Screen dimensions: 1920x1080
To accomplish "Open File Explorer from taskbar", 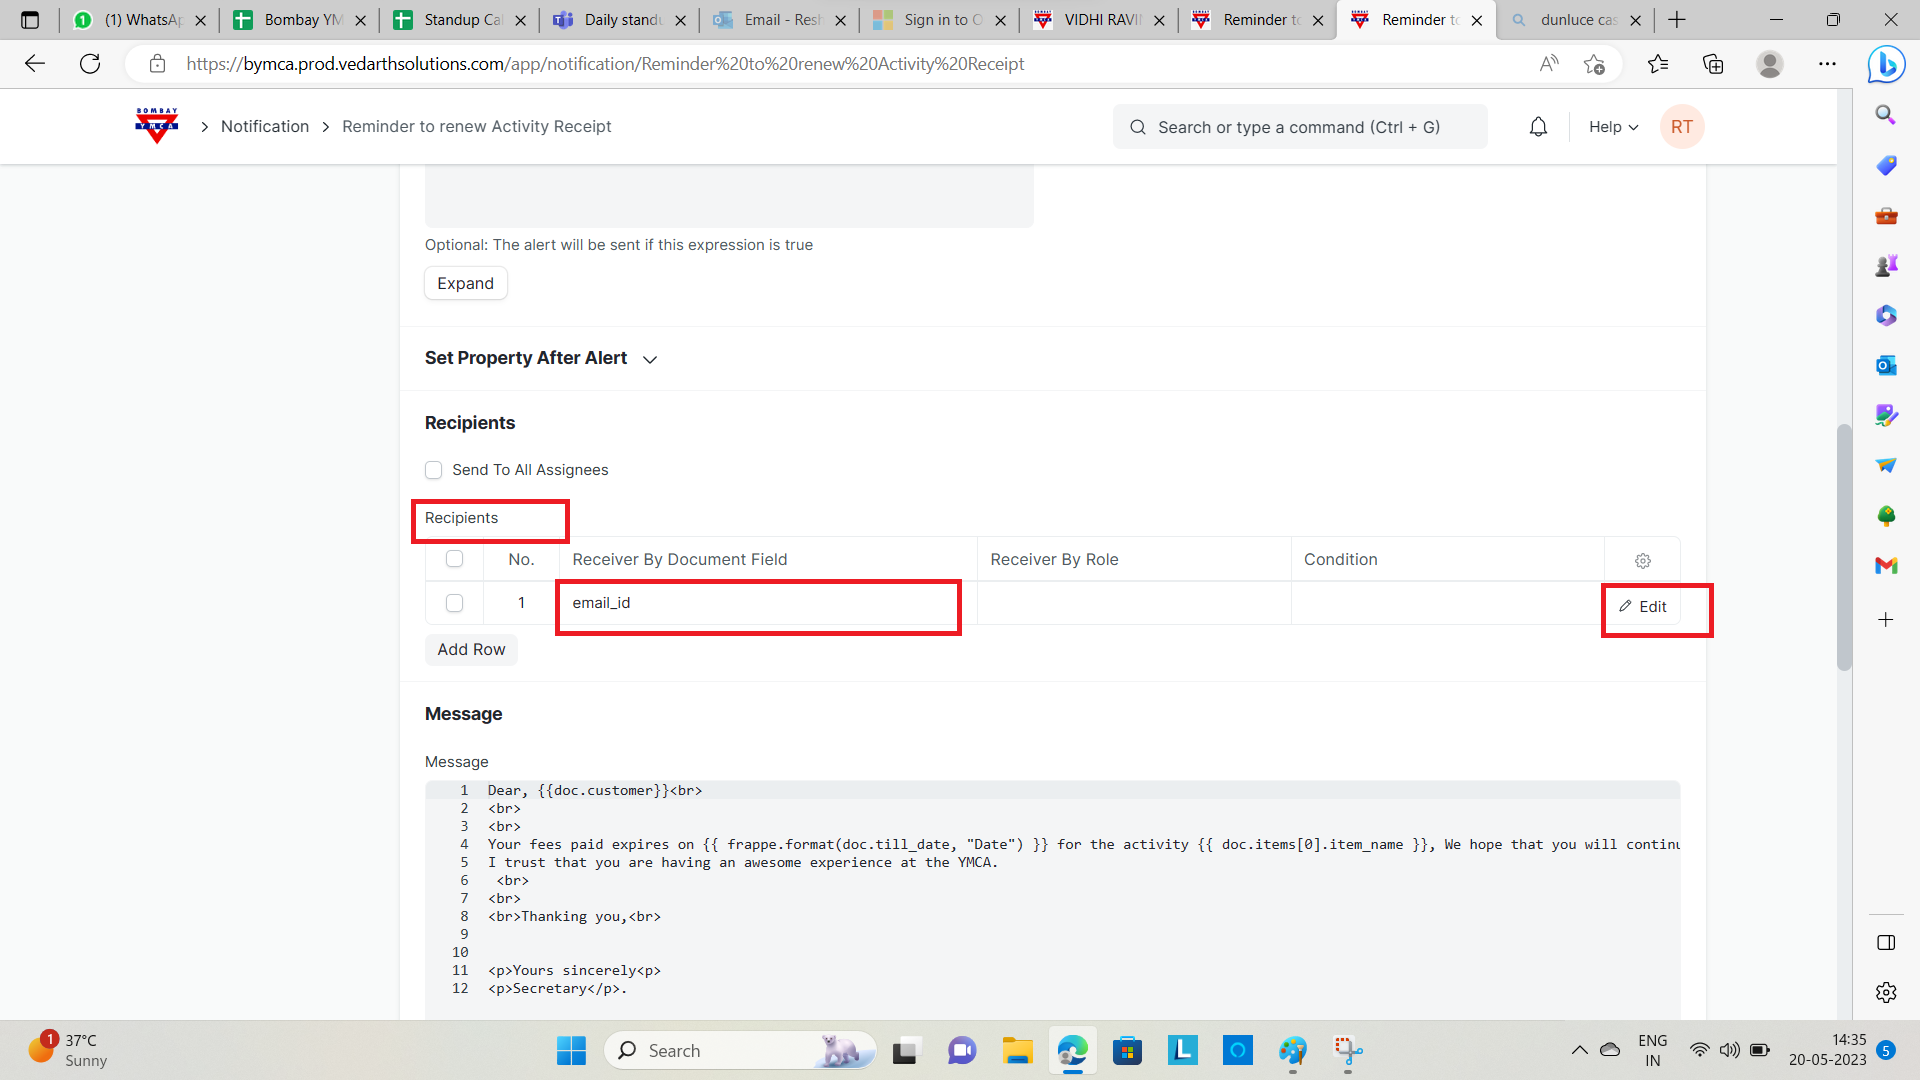I will 1017,1051.
